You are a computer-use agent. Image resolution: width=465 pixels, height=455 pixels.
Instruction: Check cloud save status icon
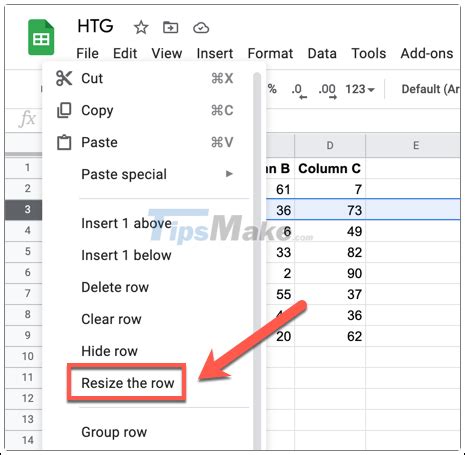(x=201, y=28)
